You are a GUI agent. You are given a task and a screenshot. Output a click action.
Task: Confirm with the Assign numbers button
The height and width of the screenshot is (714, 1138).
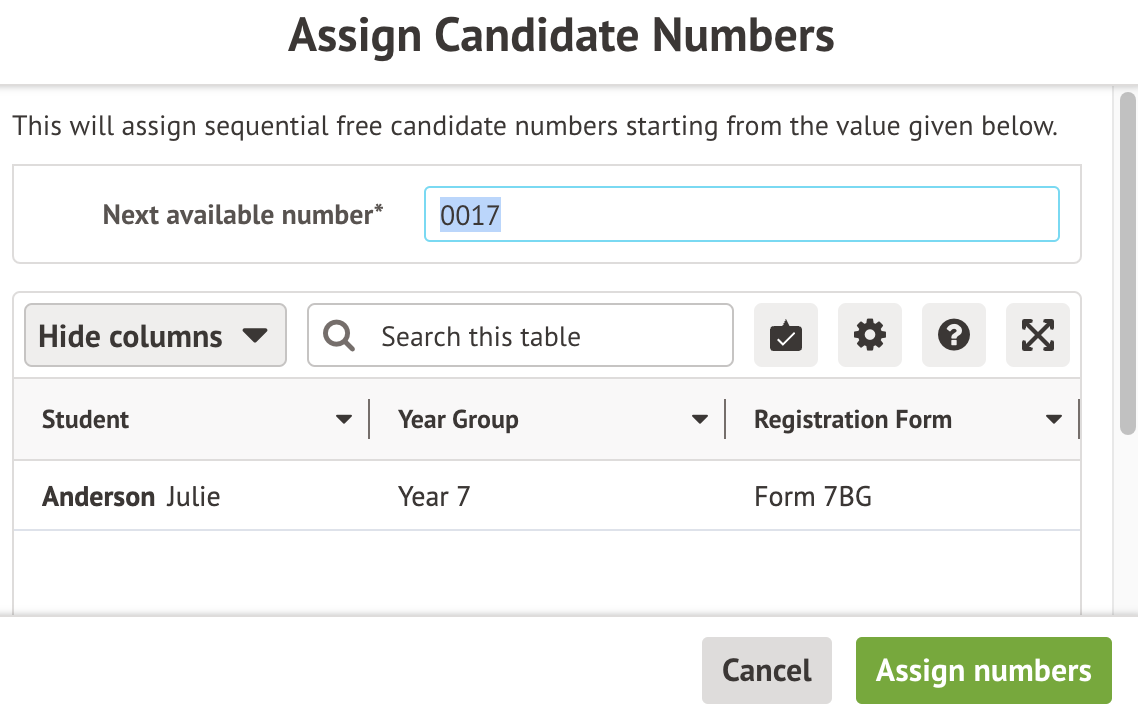pos(983,670)
